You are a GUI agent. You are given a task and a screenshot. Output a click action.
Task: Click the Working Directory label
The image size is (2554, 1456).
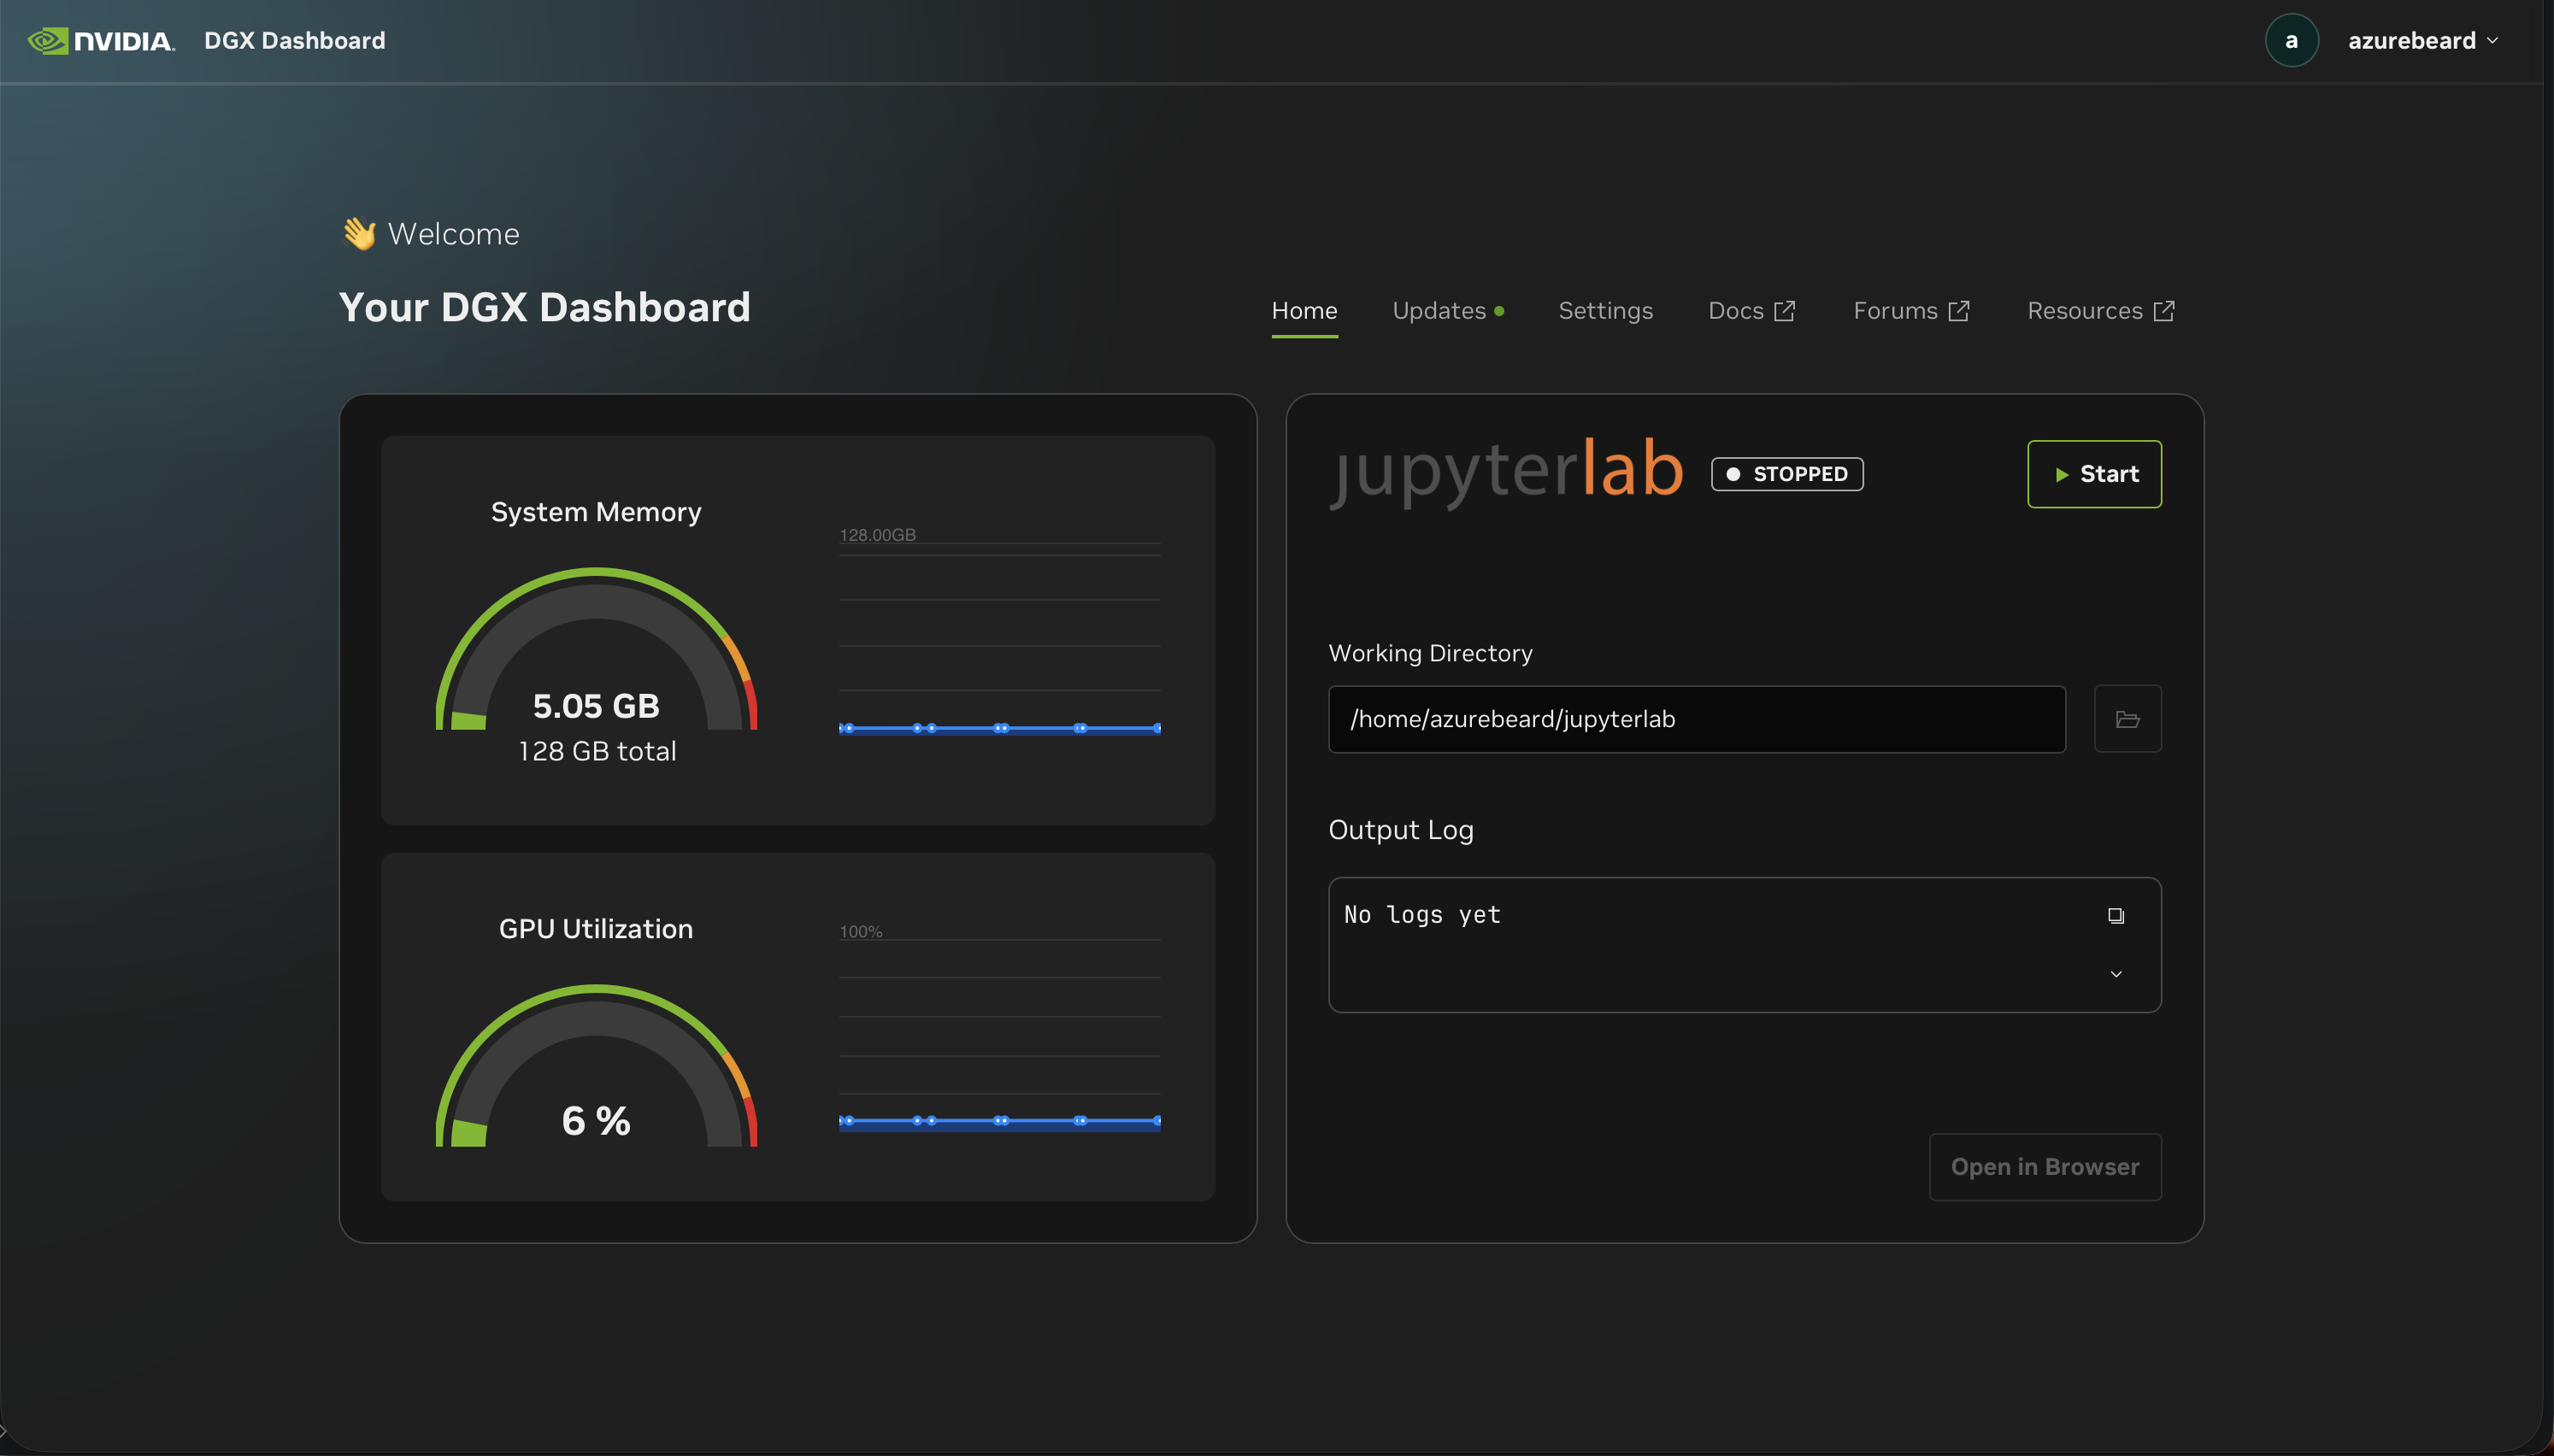(x=1430, y=653)
